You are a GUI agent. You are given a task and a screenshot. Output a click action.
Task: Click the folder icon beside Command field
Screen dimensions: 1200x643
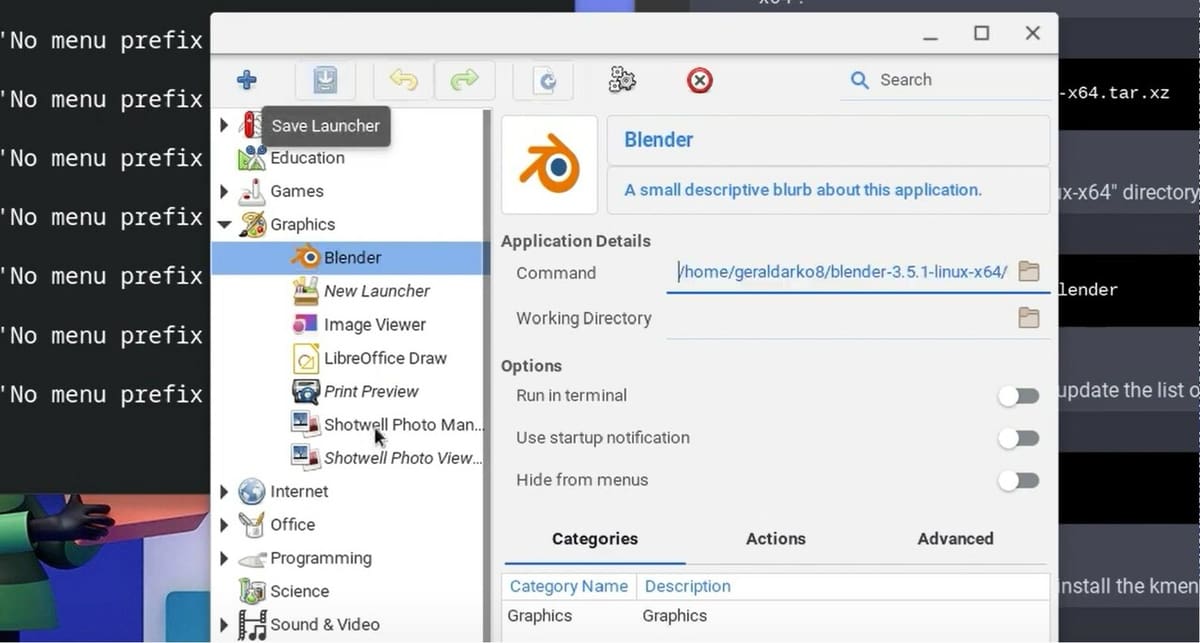(x=1029, y=271)
